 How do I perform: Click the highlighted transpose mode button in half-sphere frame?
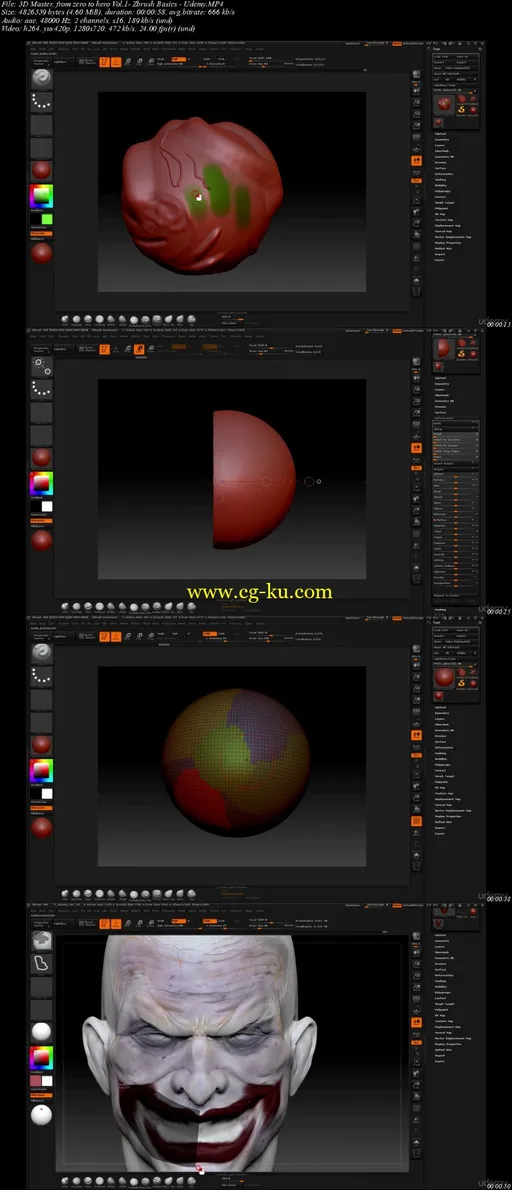click(x=140, y=349)
